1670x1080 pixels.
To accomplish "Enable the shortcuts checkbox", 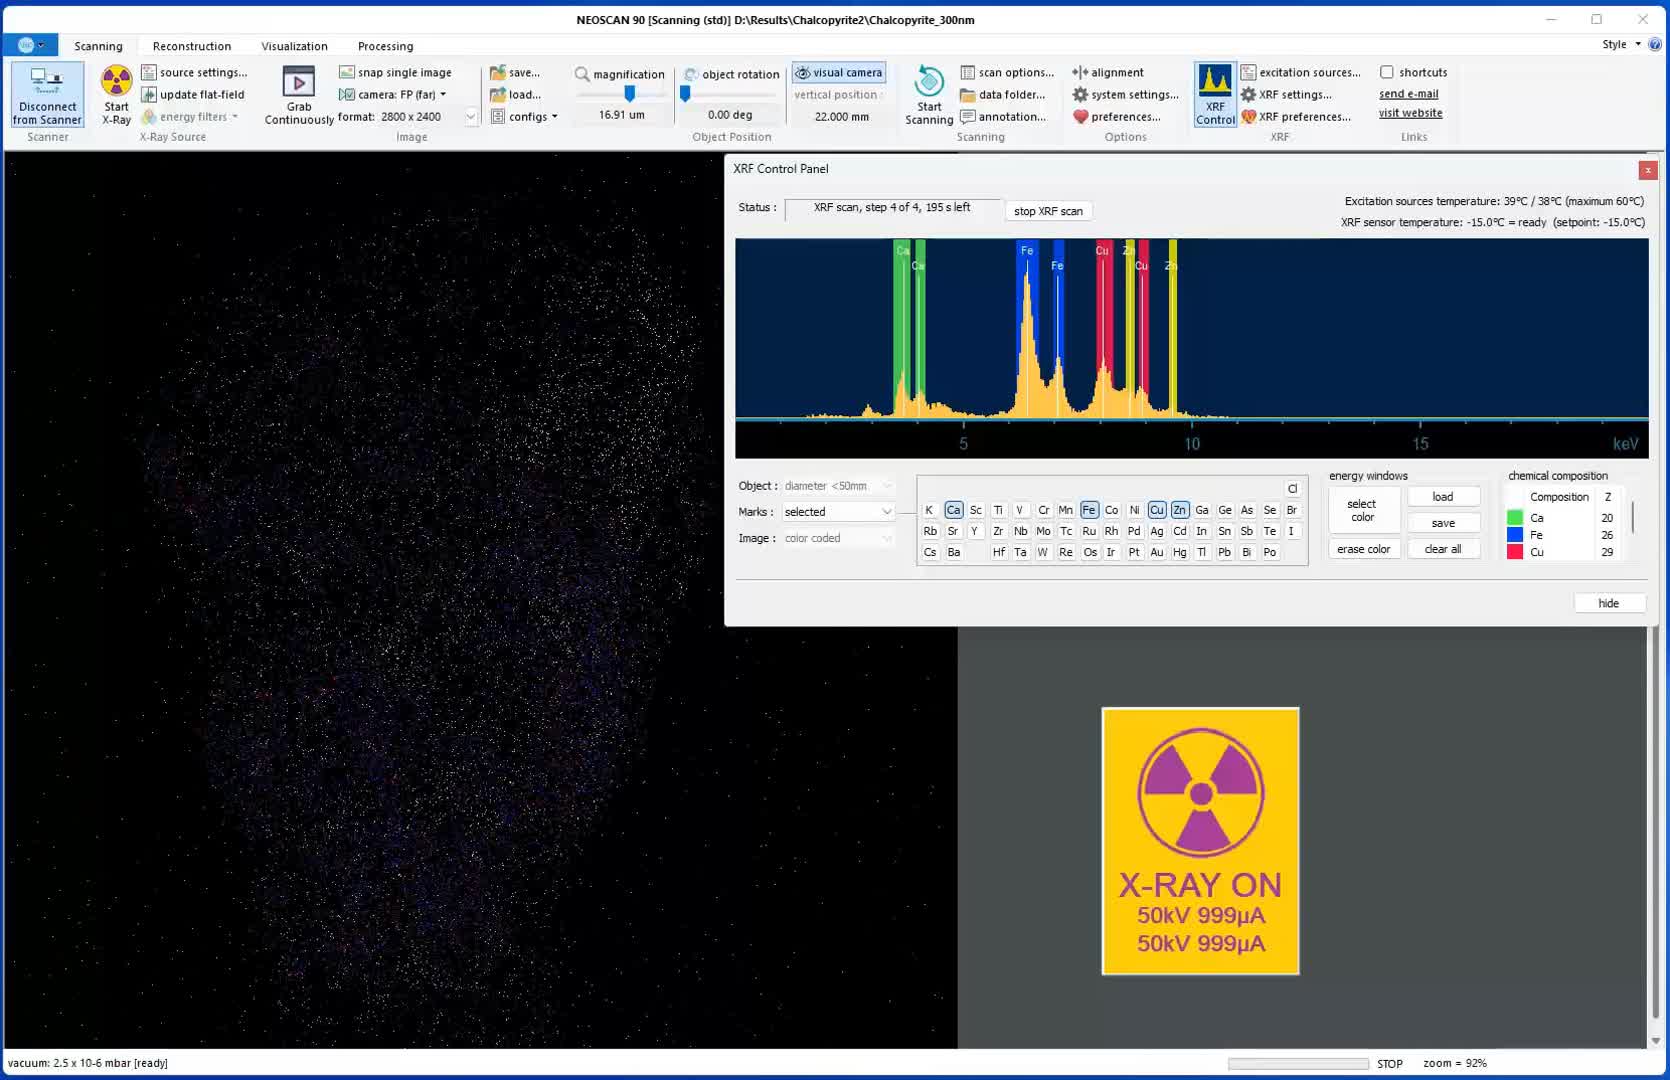I will point(1387,72).
